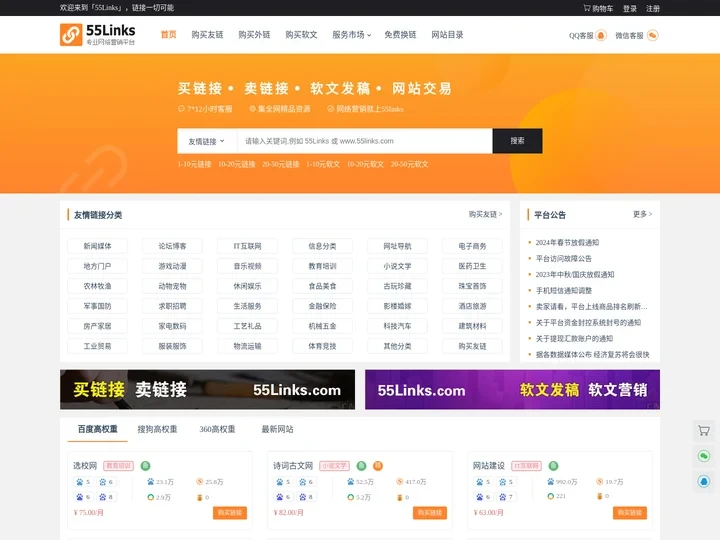
Task: Click the 小说文字 tag on 诗词古文网
Action: pyautogui.click(x=334, y=466)
